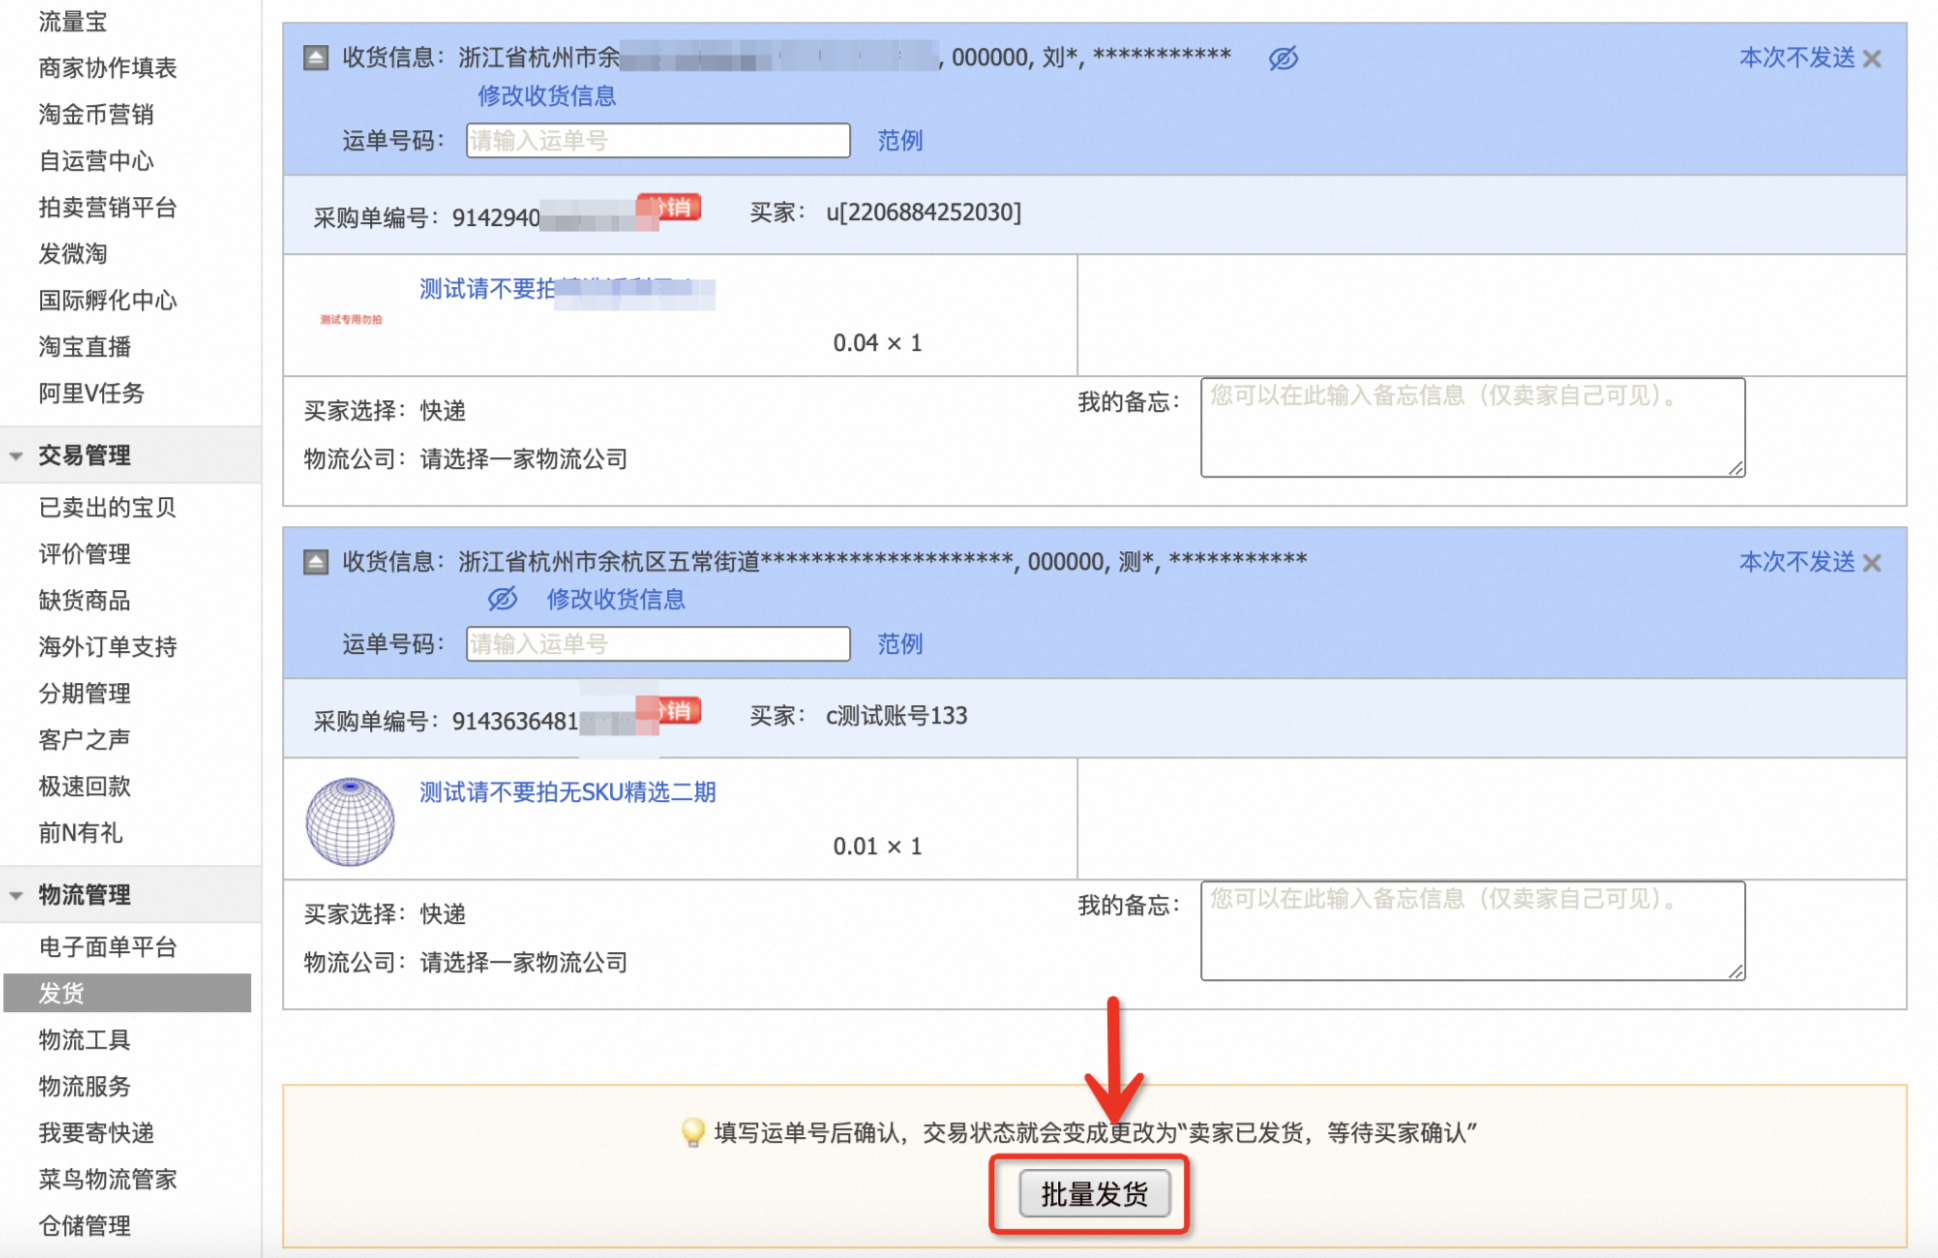Open 物流工具 in the sidebar
Viewport: 1938px width, 1258px height.
[x=85, y=1040]
